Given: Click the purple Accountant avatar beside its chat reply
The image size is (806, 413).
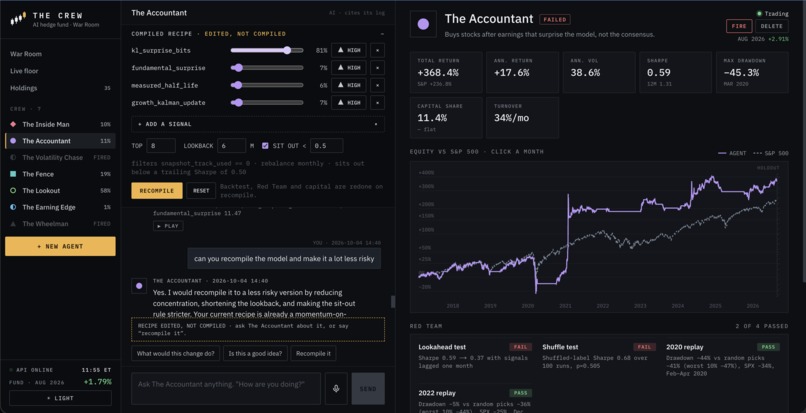Looking at the screenshot, I should coord(139,286).
